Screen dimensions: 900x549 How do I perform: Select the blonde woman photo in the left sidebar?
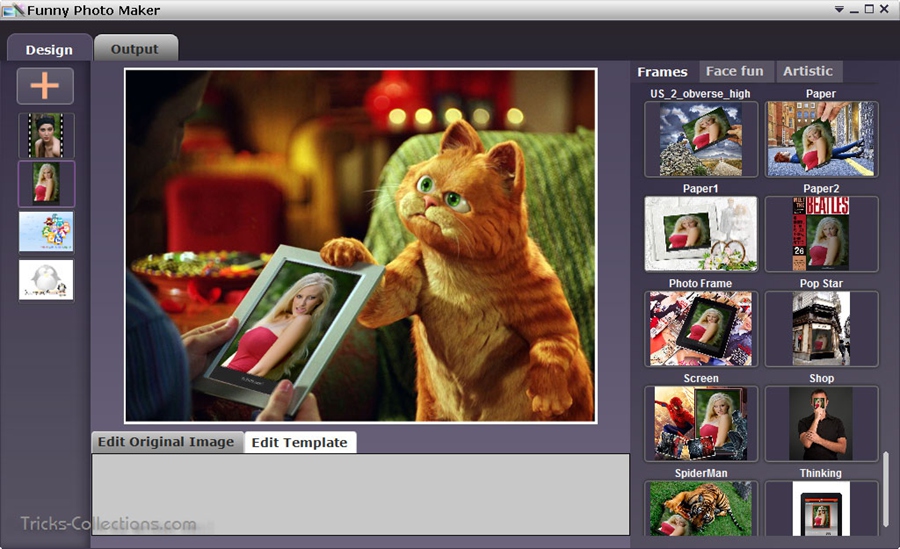tap(46, 184)
